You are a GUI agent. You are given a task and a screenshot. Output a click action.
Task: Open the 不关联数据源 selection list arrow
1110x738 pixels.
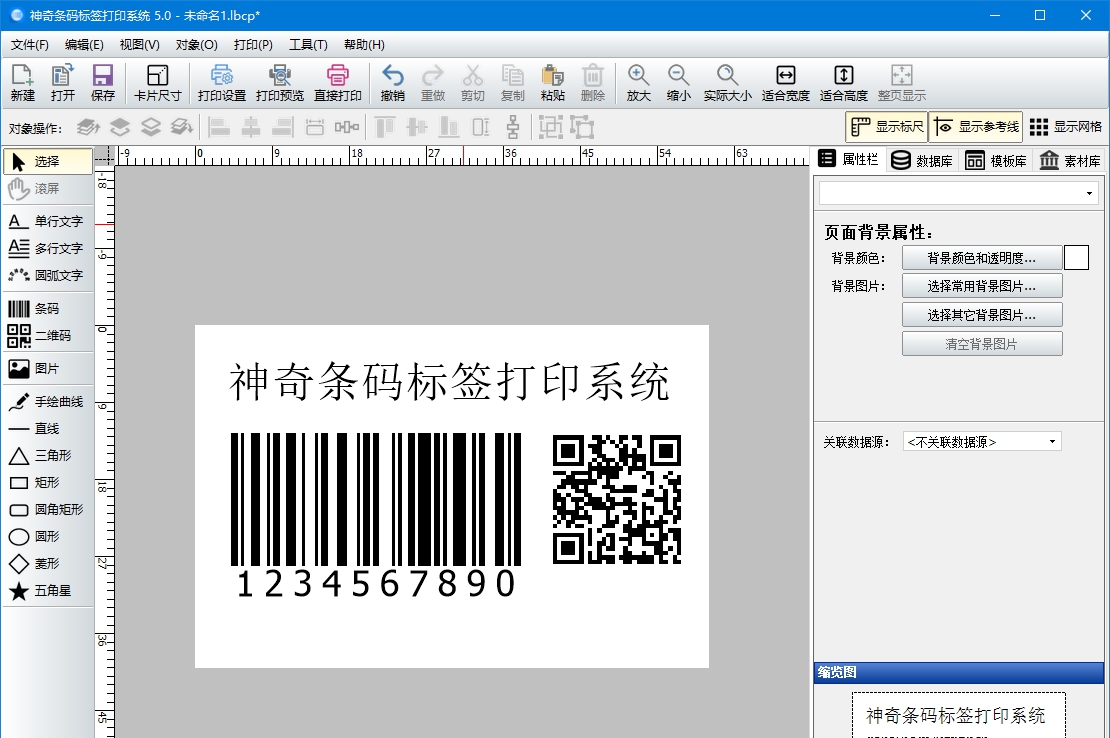(1053, 441)
